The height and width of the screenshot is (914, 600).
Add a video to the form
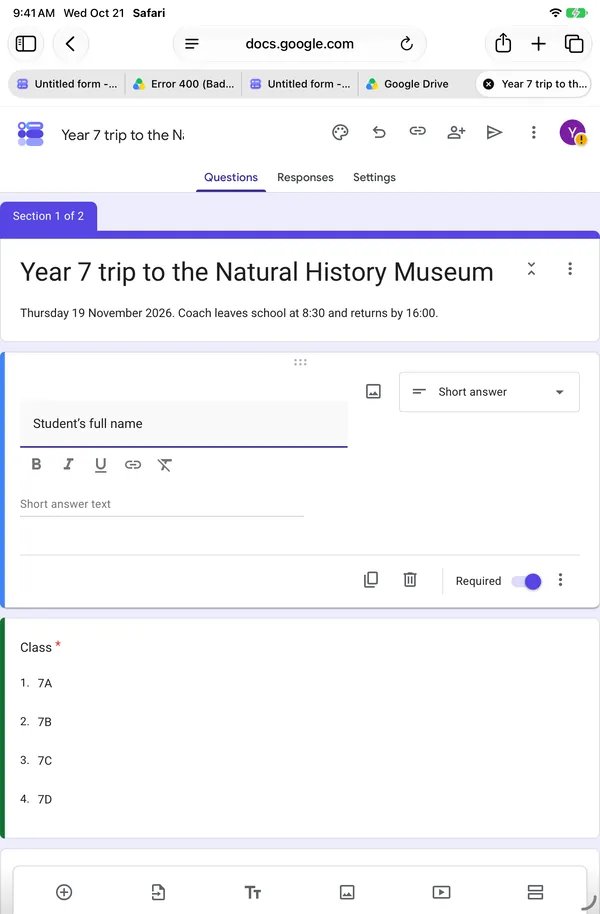[441, 892]
